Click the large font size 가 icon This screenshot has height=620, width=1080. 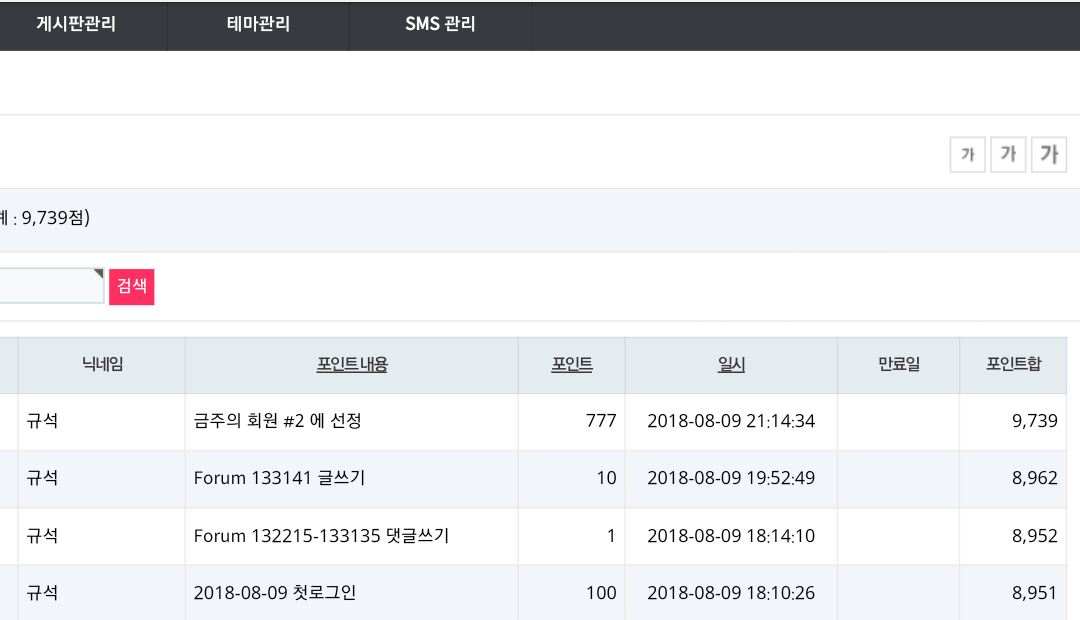tap(1049, 154)
